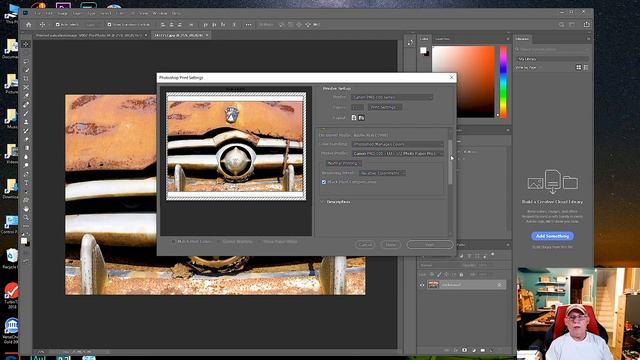This screenshot has width=640, height=360.
Task: Select the Pen tool
Action: coord(26,174)
